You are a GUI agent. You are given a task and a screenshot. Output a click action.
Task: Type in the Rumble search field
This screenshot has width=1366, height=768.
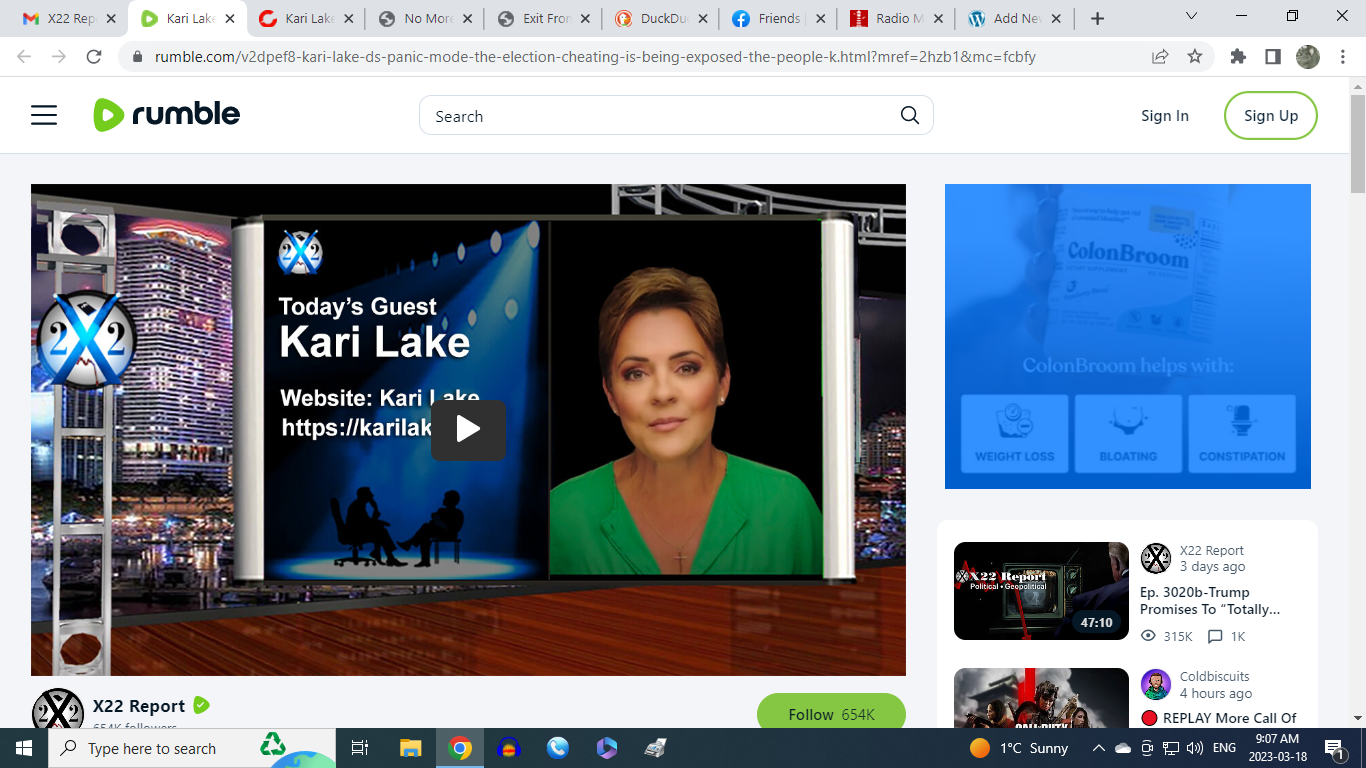660,116
